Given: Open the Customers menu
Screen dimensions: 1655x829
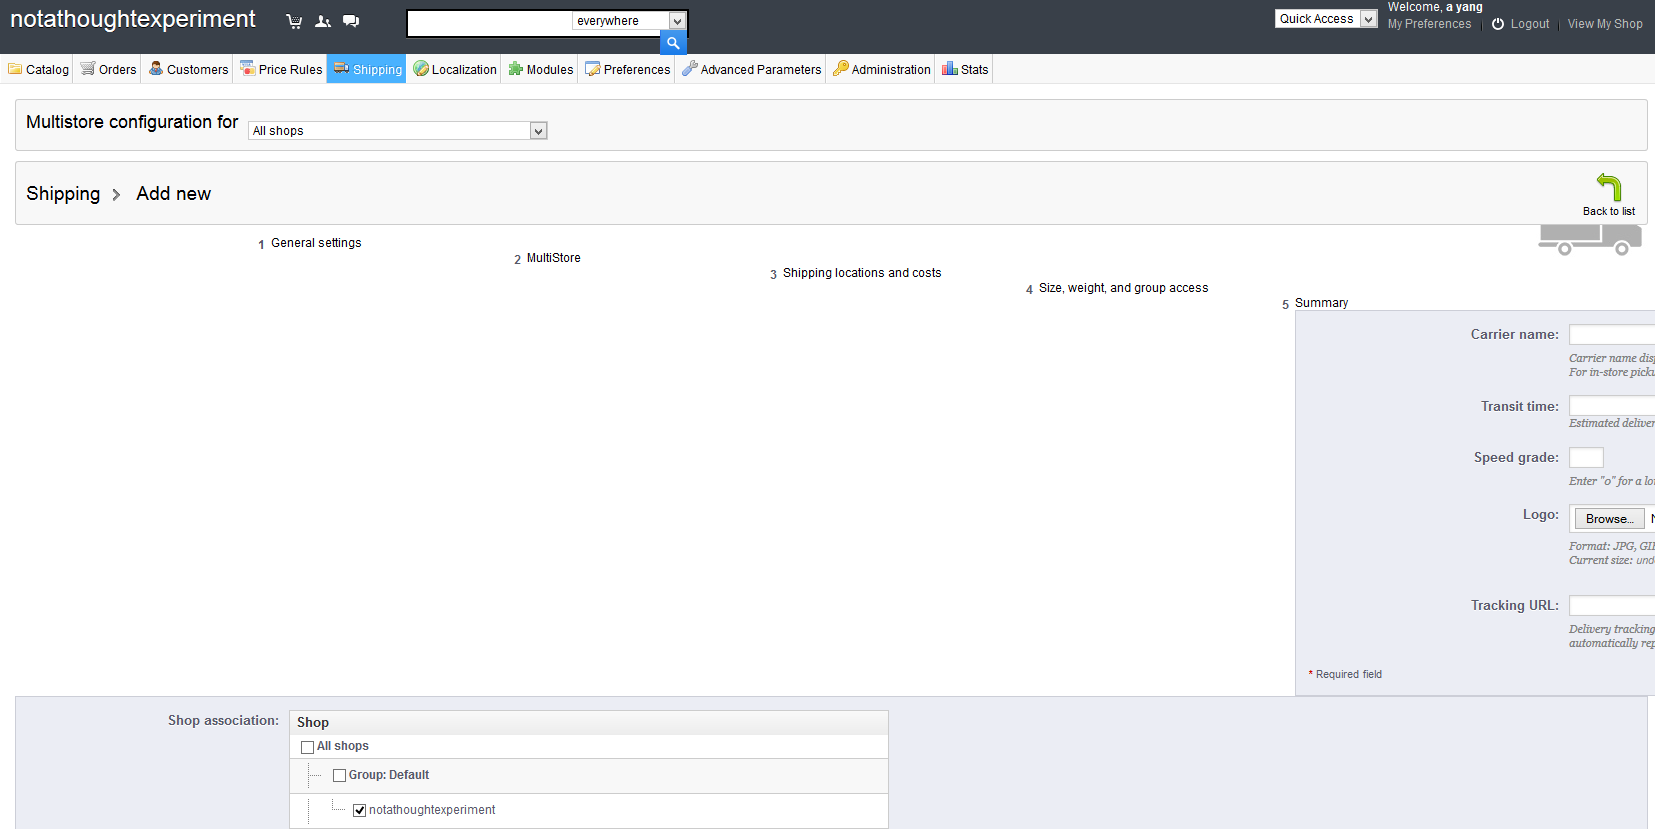Looking at the screenshot, I should tap(188, 69).
